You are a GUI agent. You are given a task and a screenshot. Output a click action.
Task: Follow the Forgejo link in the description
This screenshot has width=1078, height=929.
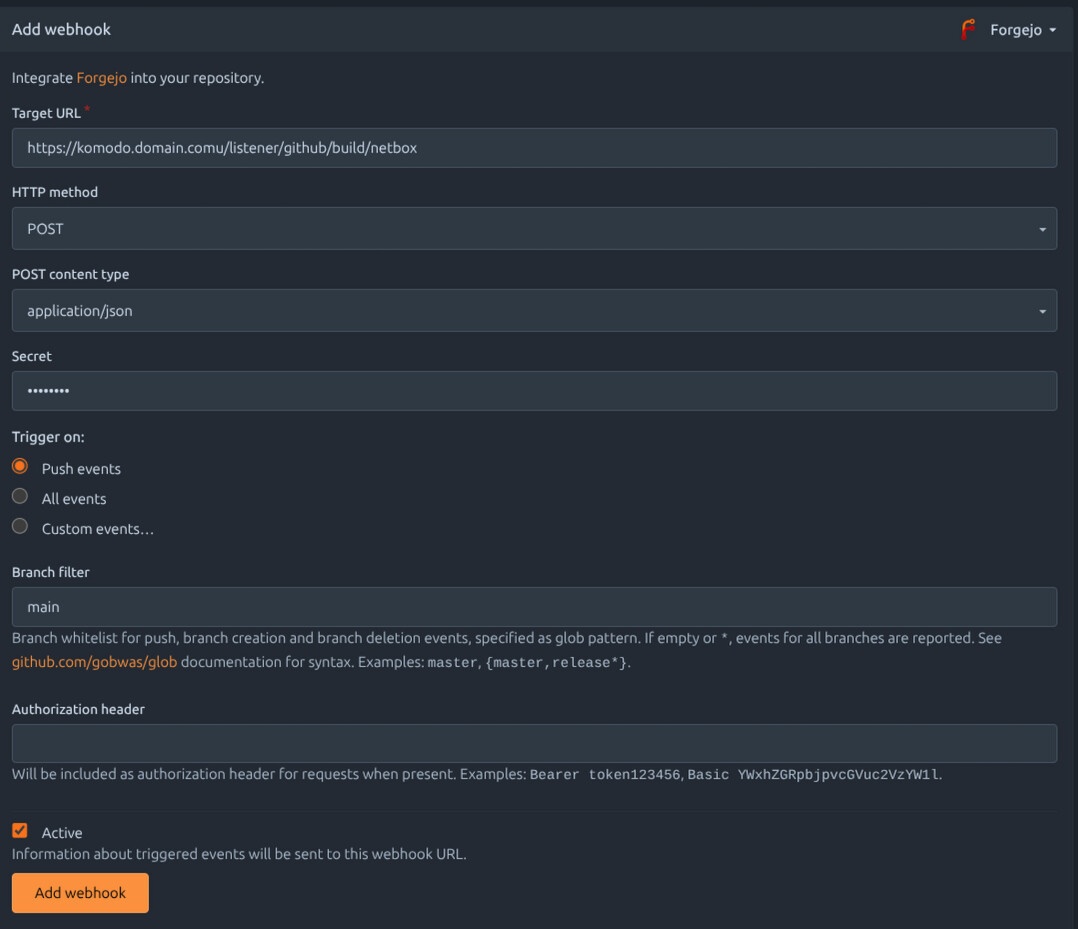[101, 78]
